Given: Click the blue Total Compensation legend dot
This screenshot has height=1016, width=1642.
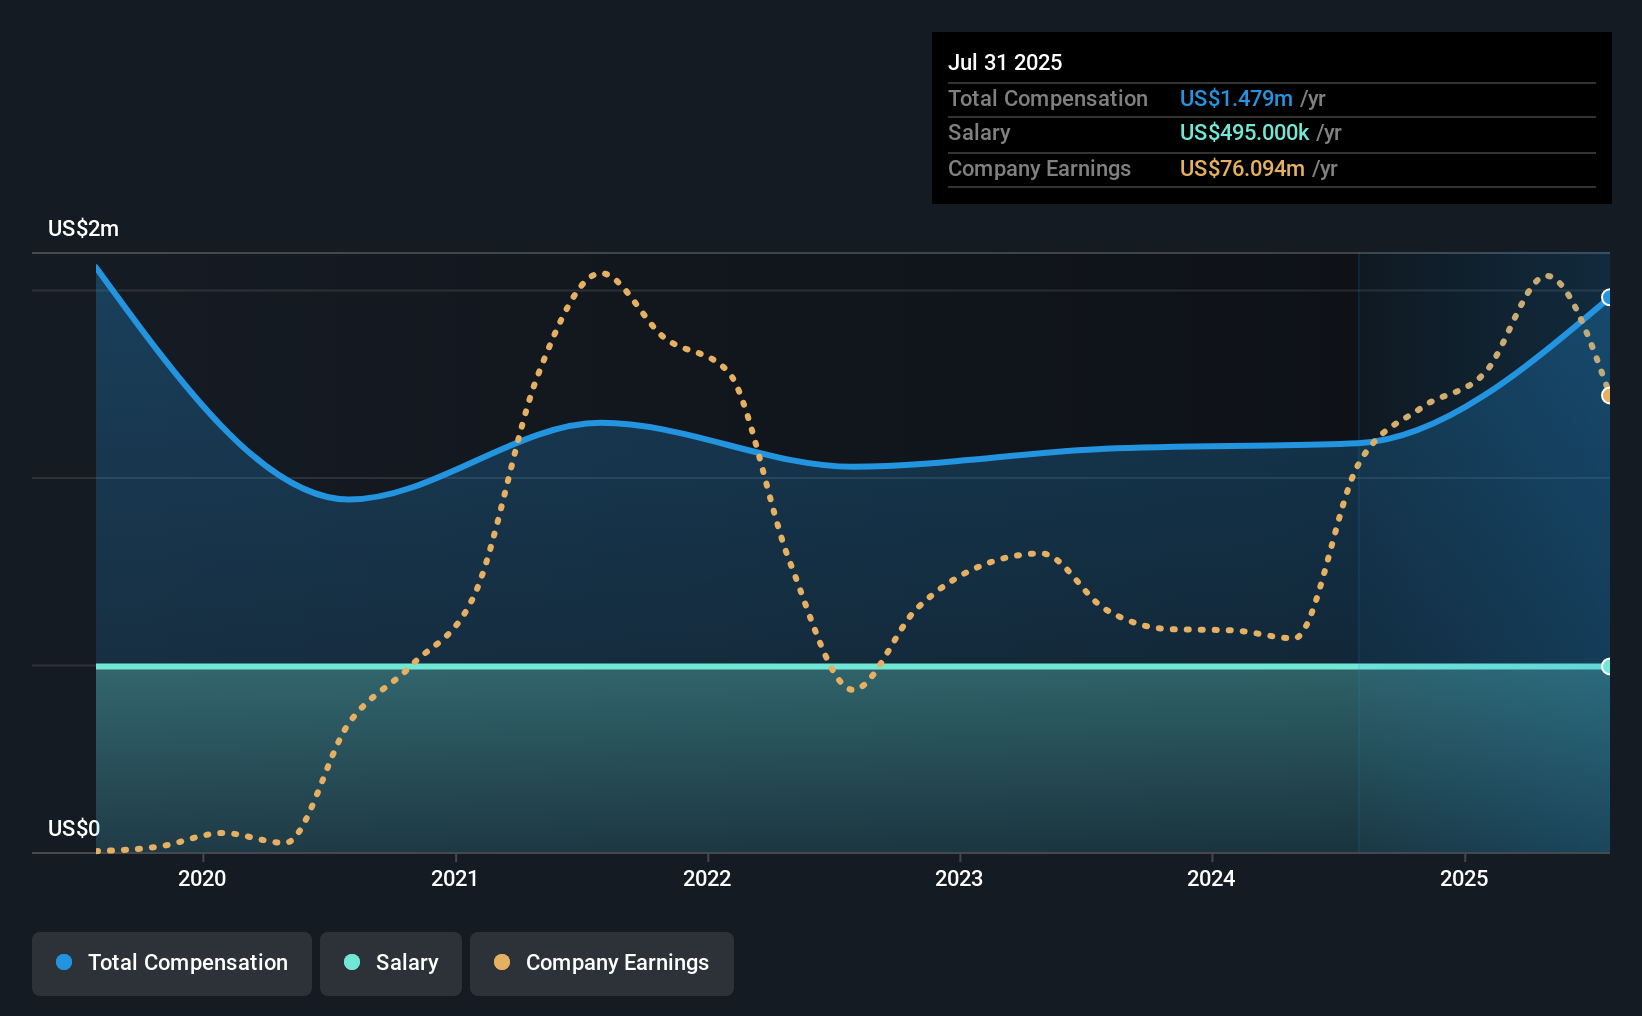Looking at the screenshot, I should pyautogui.click(x=64, y=962).
